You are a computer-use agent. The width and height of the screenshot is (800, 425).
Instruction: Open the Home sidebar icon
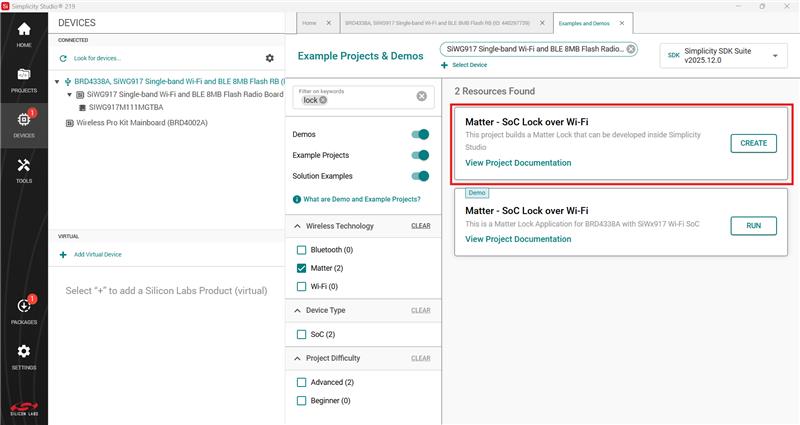click(24, 34)
